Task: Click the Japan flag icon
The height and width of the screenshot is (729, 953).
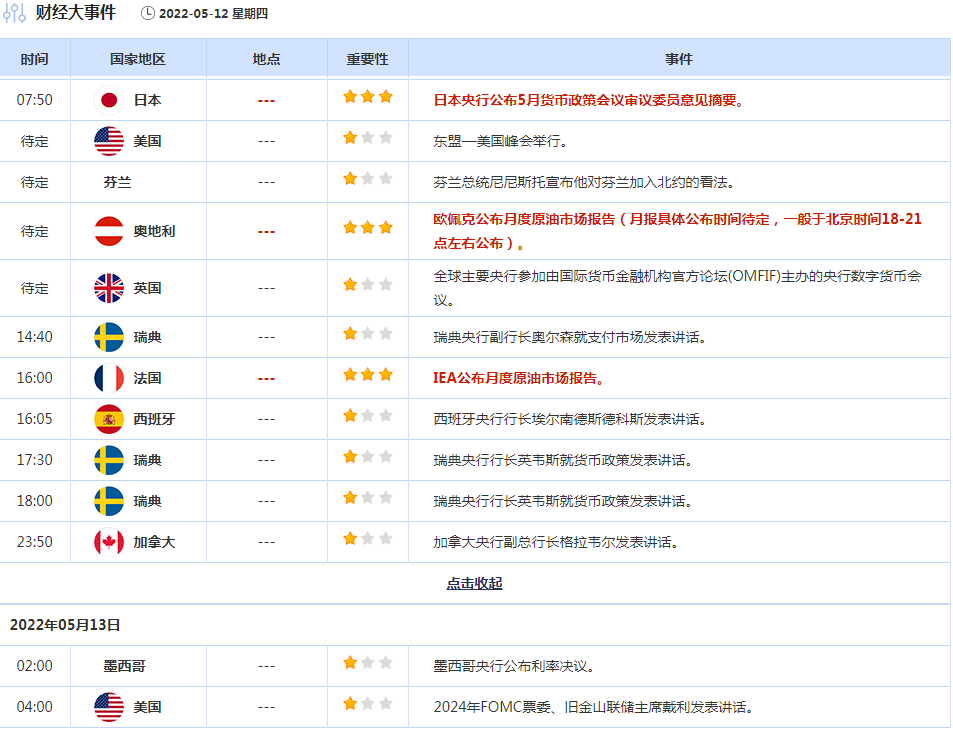Action: coord(109,100)
